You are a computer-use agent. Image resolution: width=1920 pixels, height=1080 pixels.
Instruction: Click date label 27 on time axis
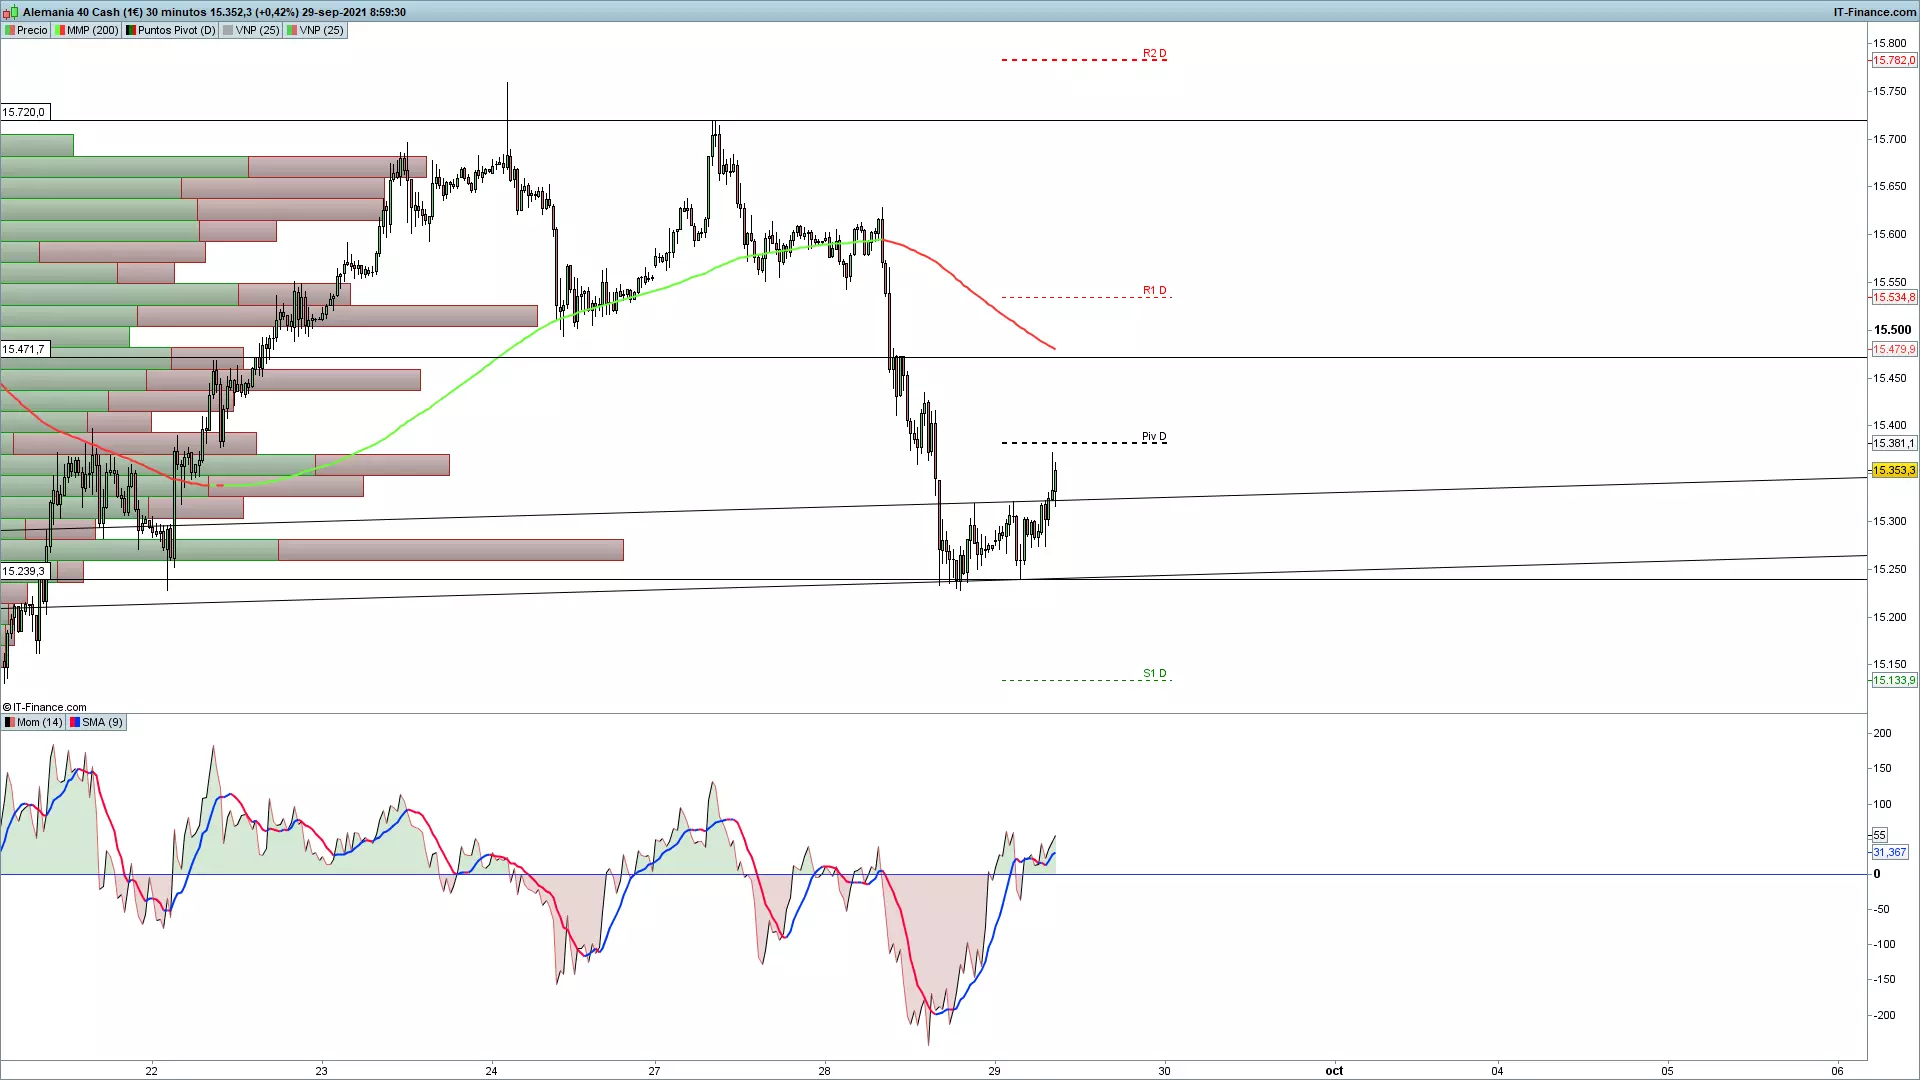(654, 1071)
